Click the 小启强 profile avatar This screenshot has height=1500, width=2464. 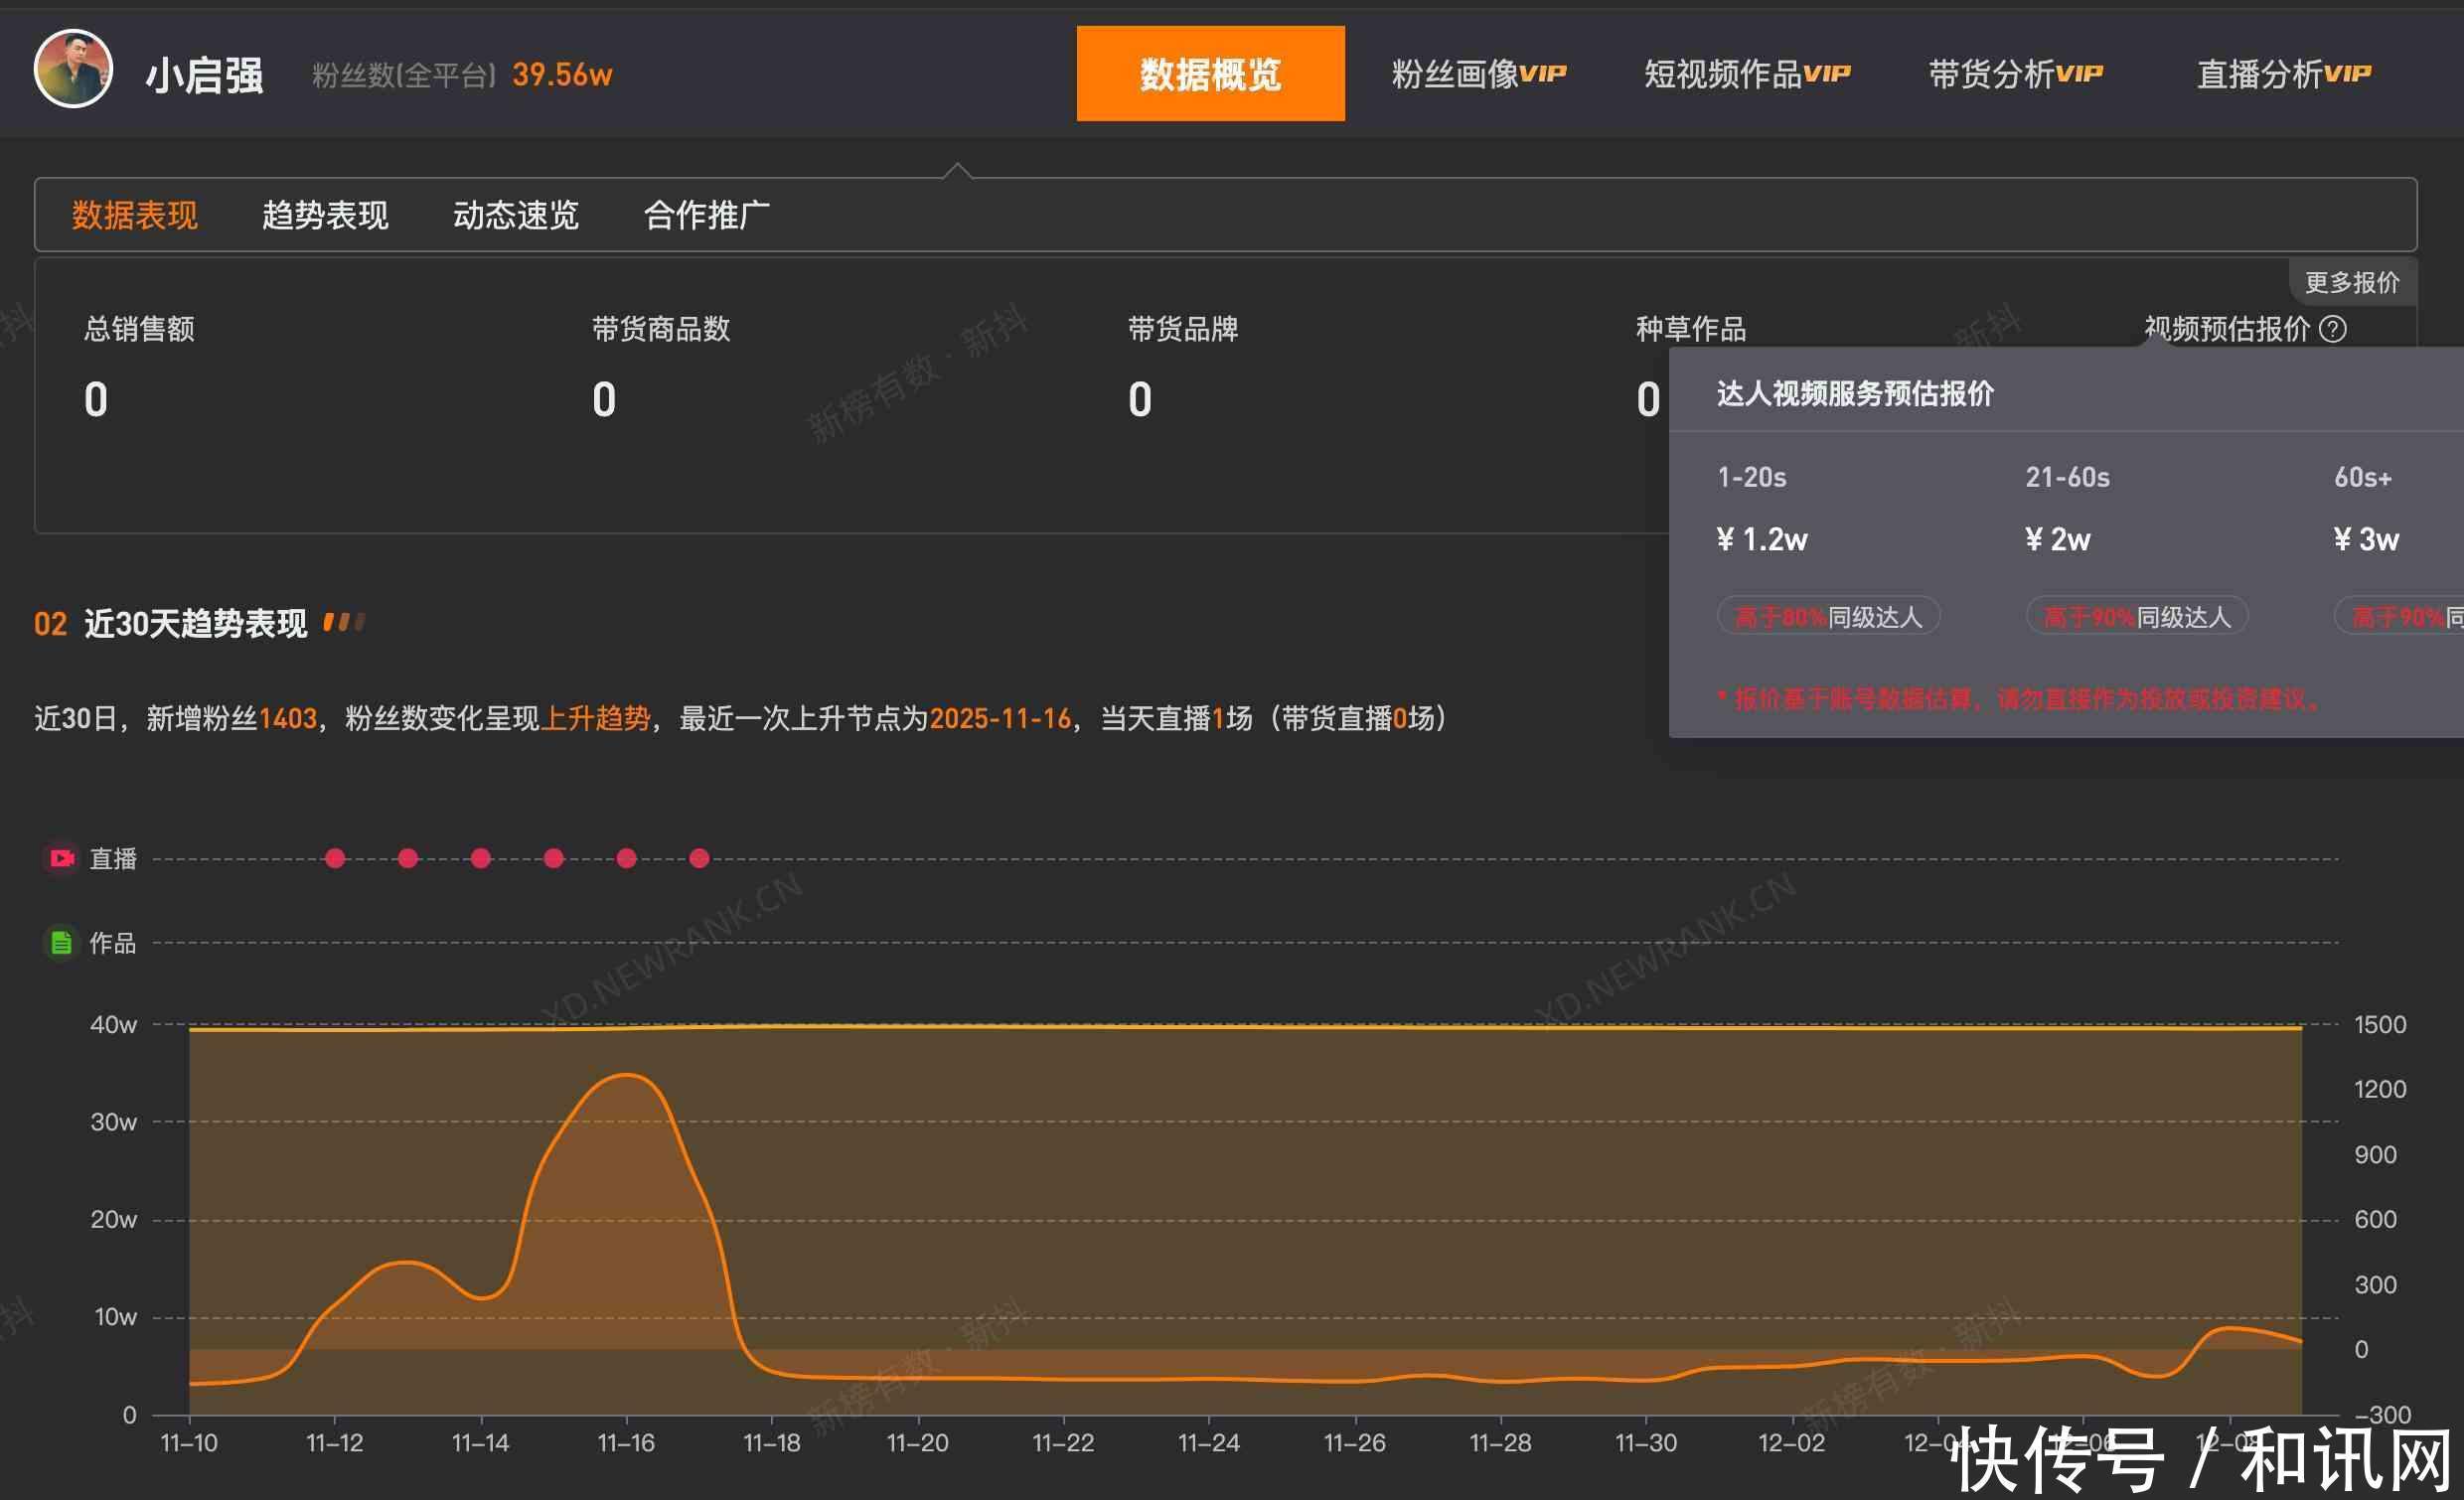[73, 69]
